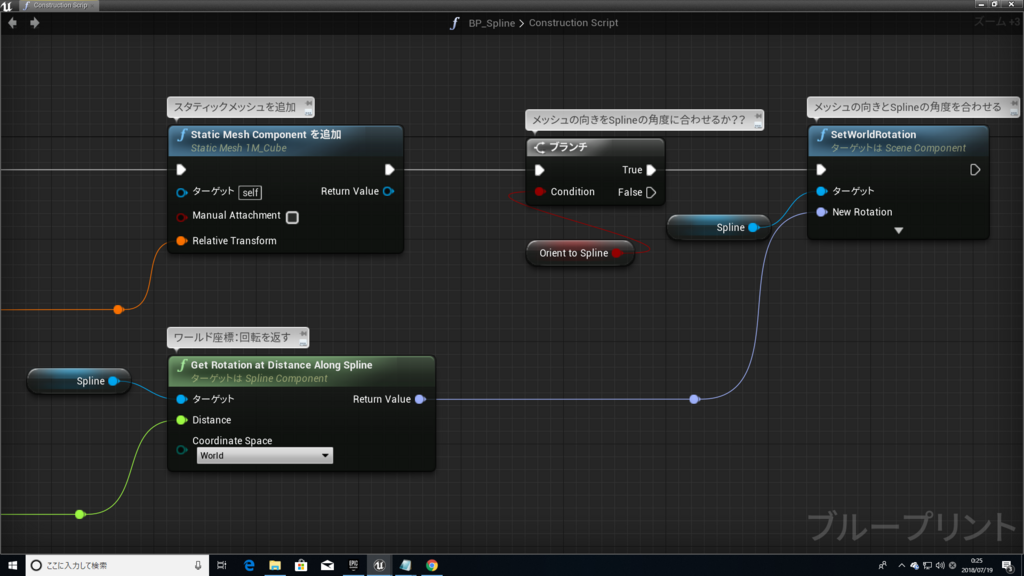Click the Static Mesh Component input exec pin
The height and width of the screenshot is (576, 1024).
pos(181,170)
